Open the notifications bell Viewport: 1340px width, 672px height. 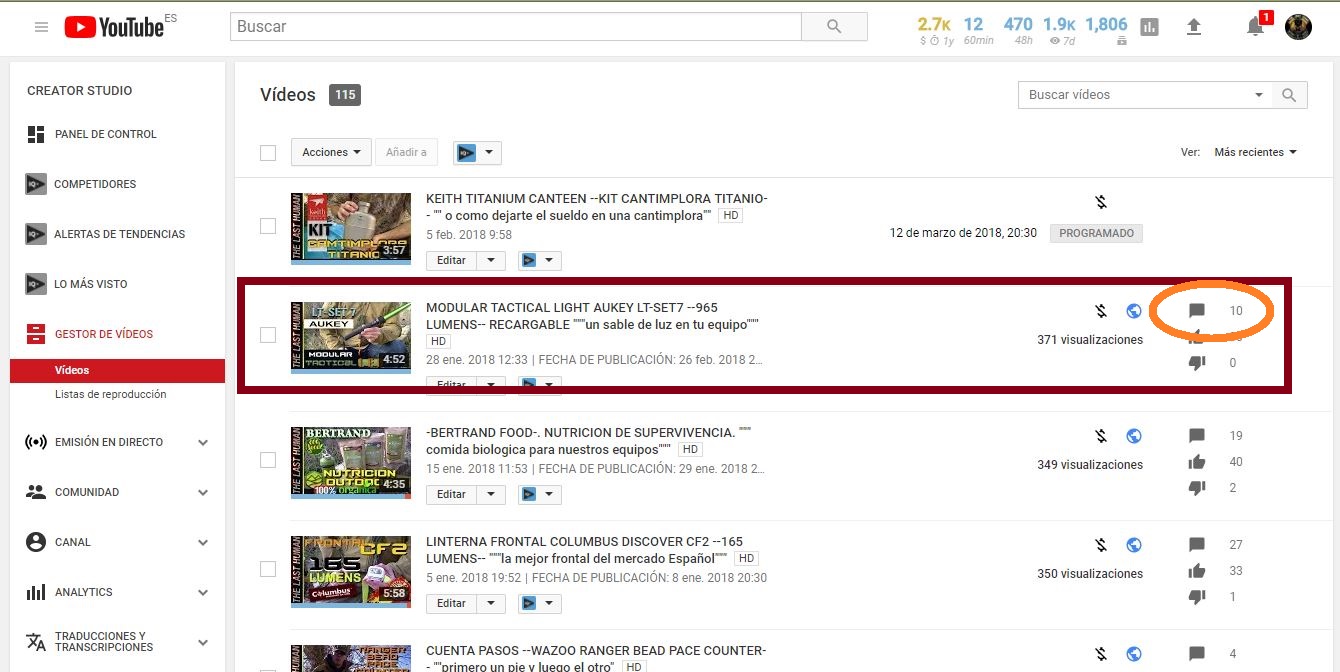click(x=1256, y=27)
